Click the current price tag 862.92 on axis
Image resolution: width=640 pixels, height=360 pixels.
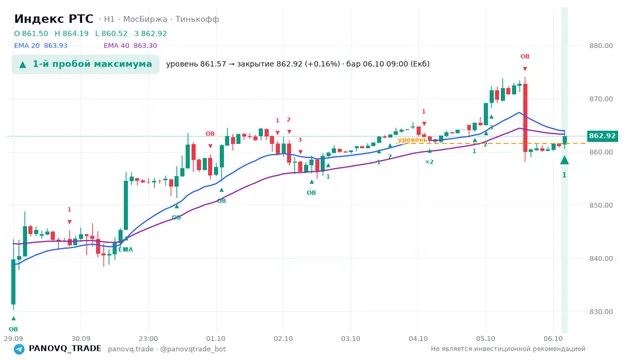602,136
